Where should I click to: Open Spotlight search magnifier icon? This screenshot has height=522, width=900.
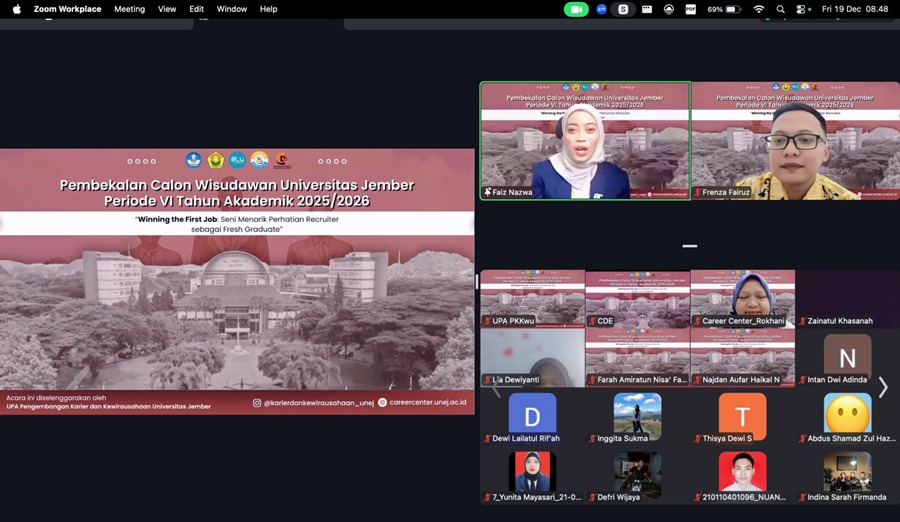tap(780, 9)
